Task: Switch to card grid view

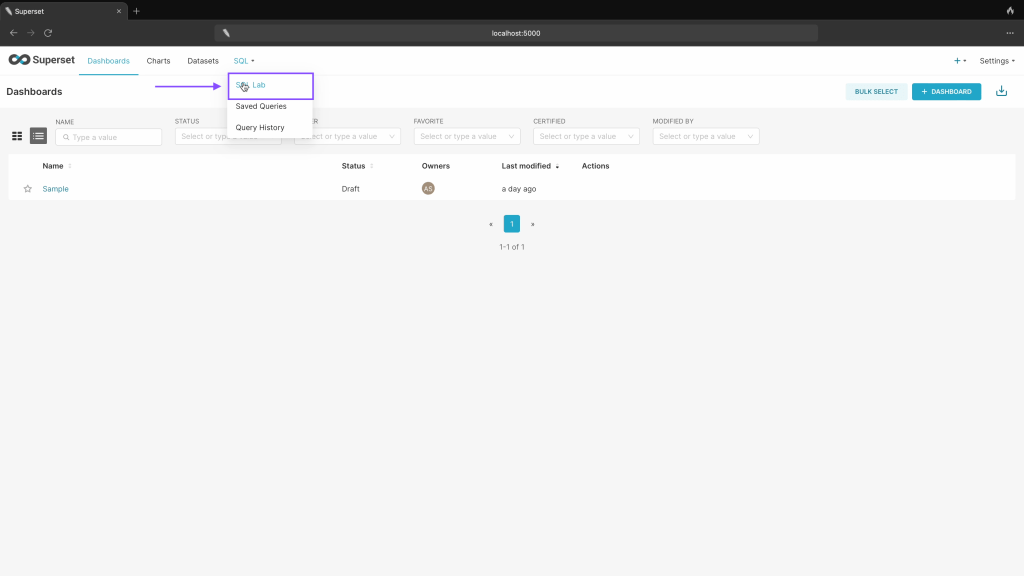Action: [x=17, y=136]
